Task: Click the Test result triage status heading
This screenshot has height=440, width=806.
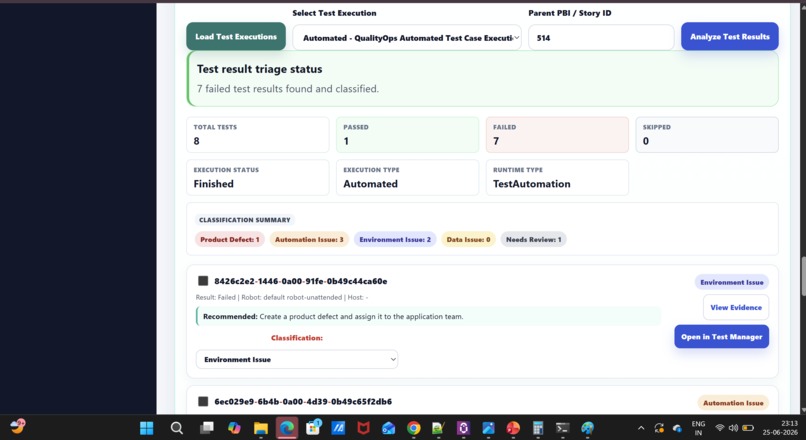Action: coord(260,69)
